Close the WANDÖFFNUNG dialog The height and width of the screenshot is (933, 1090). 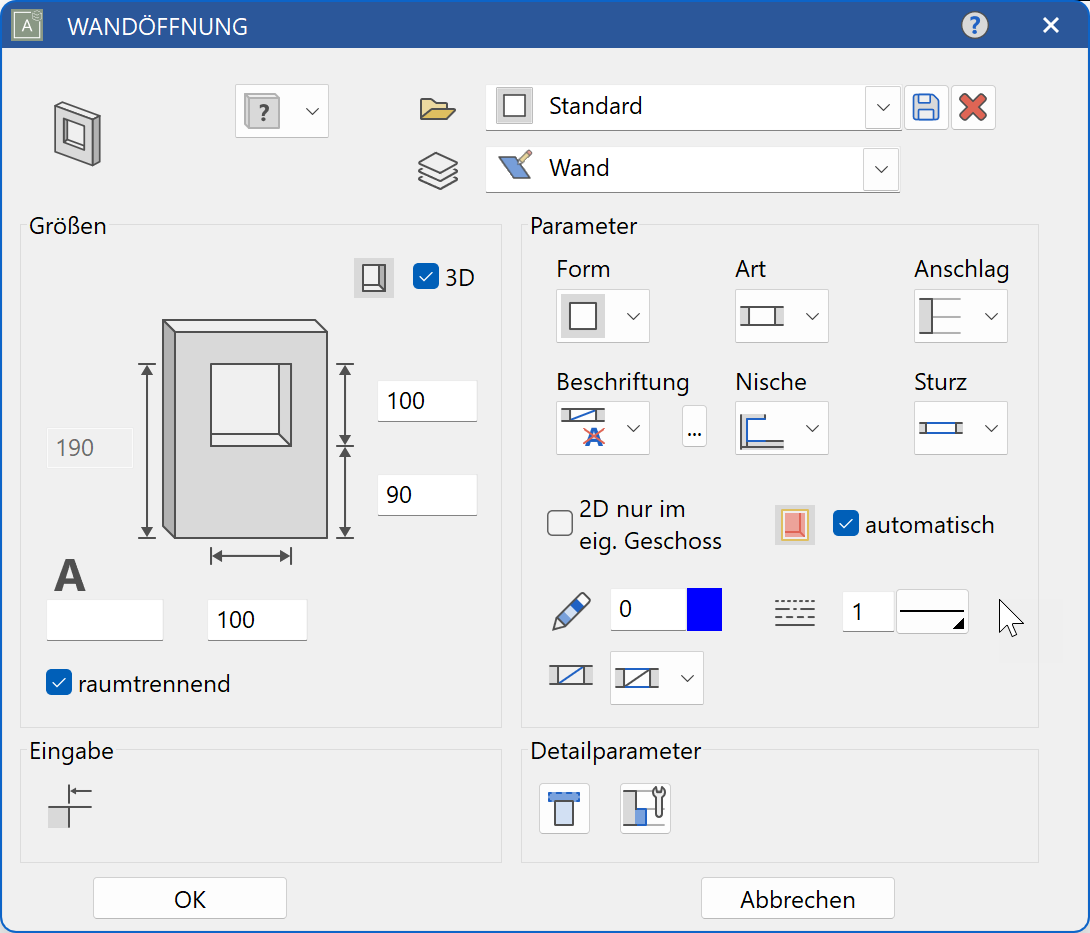pyautogui.click(x=1050, y=26)
